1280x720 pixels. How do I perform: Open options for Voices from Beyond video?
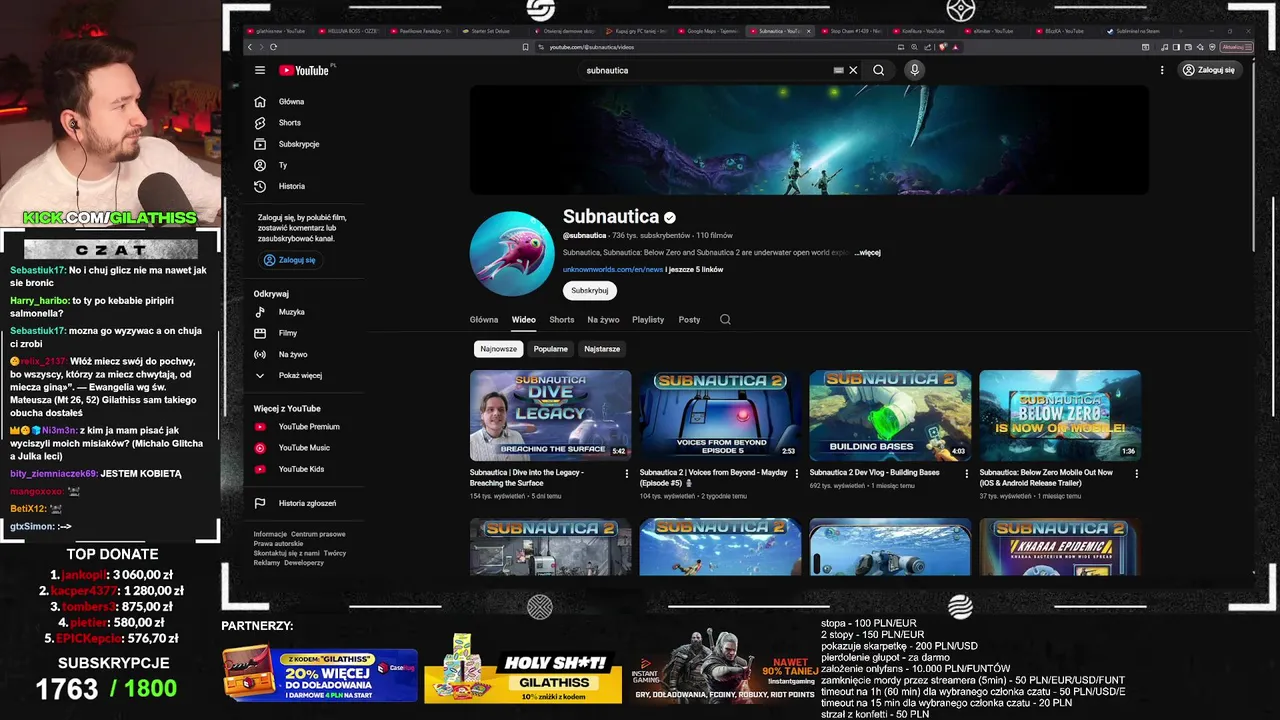click(x=797, y=473)
